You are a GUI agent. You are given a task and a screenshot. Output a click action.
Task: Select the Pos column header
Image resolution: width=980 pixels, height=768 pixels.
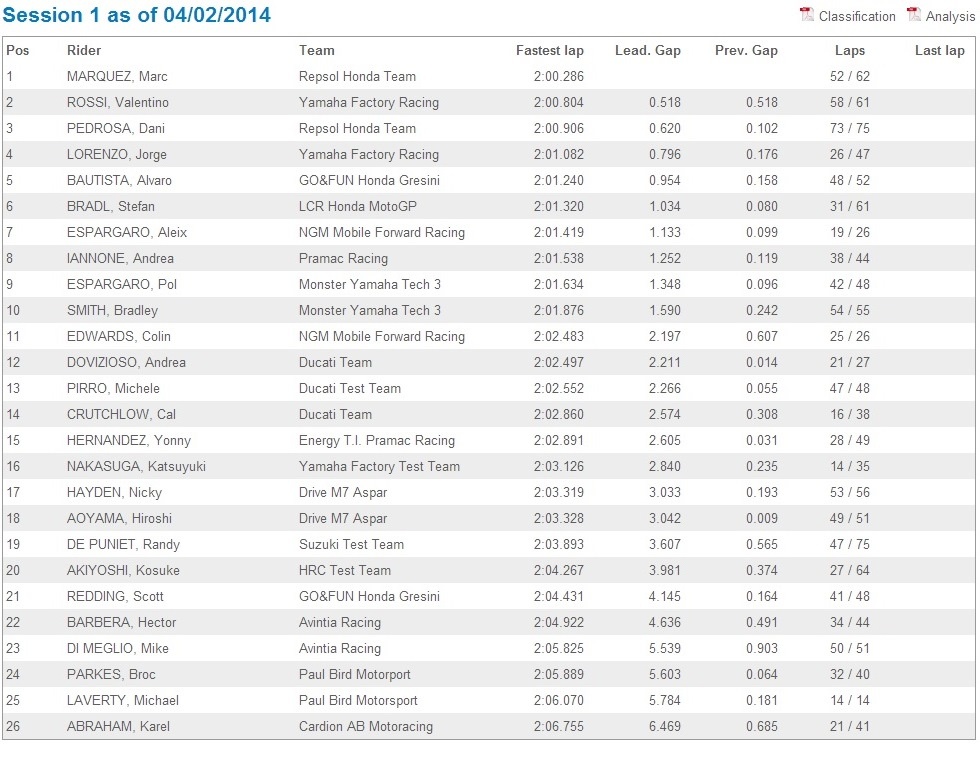point(18,51)
